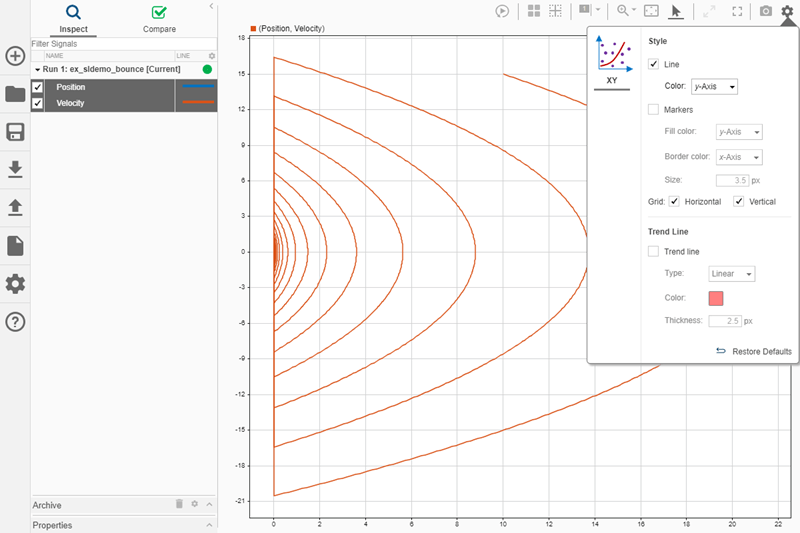Click the full screen corners icon
This screenshot has height=533, width=800.
point(737,11)
